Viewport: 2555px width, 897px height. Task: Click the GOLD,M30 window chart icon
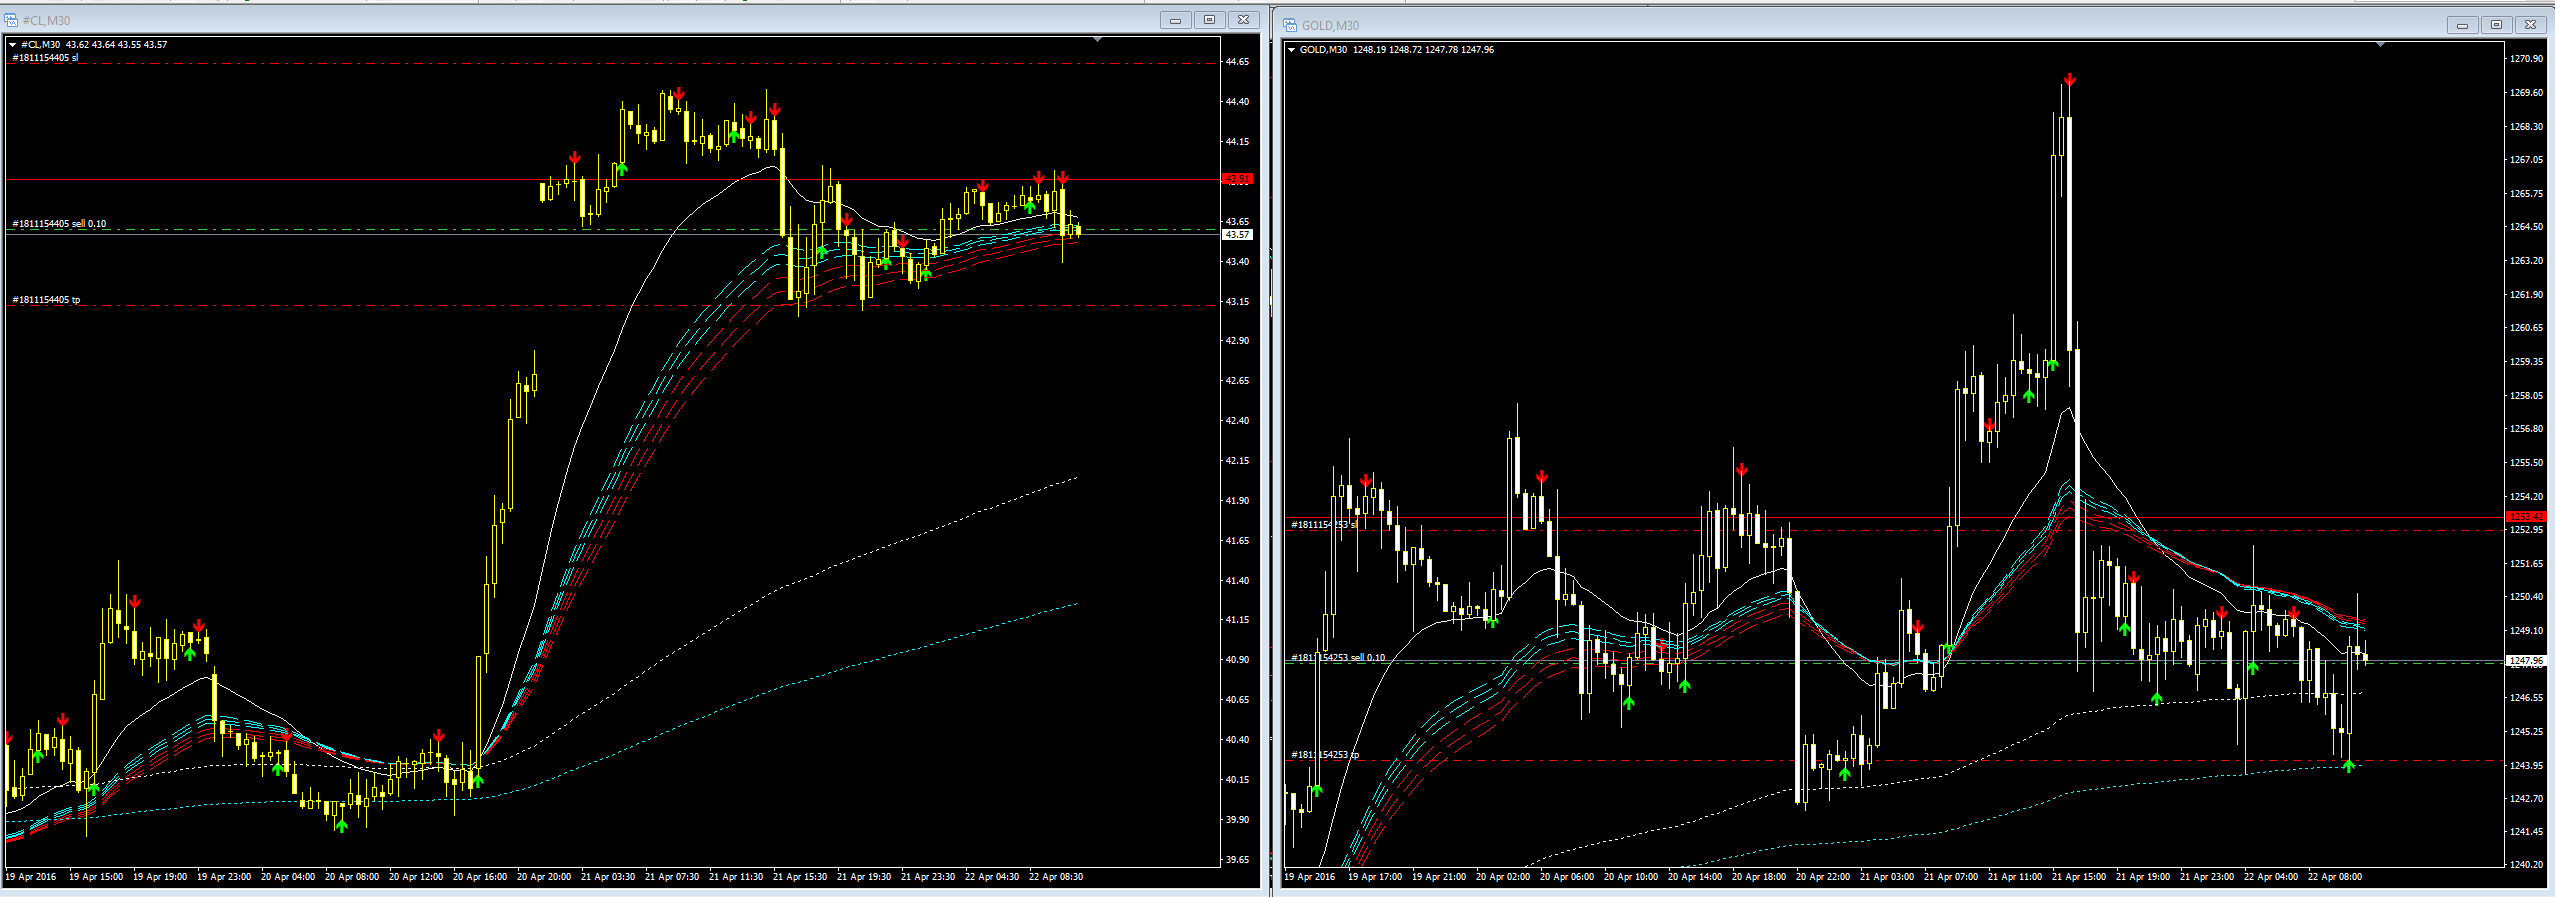coord(1290,25)
